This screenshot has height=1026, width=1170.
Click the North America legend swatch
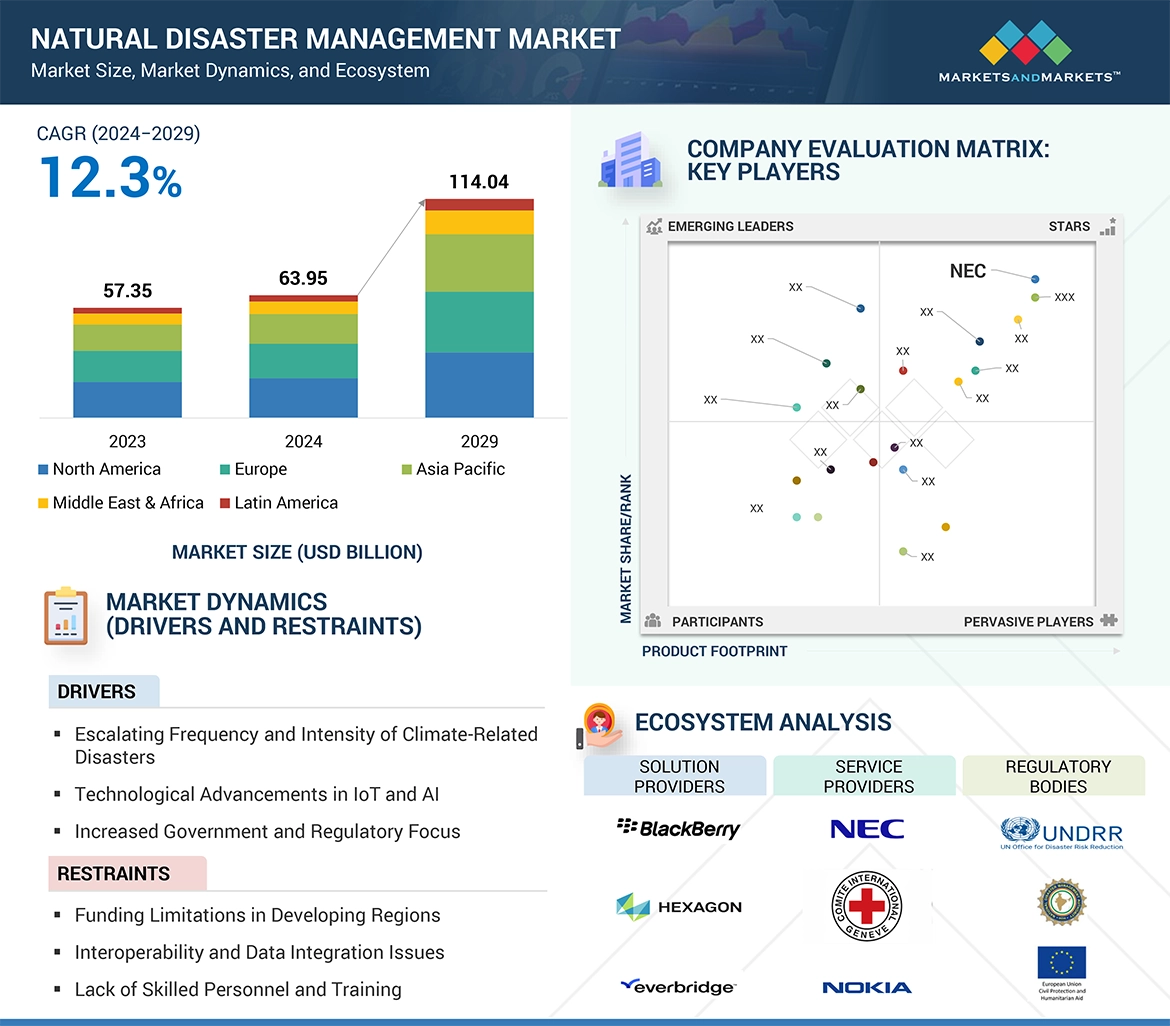[x=43, y=470]
